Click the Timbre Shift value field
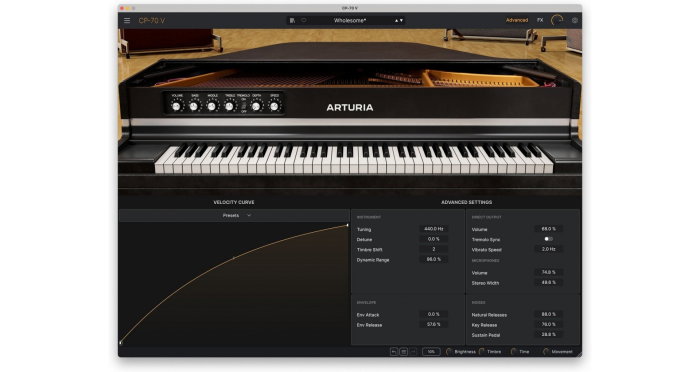The image size is (700, 372). click(x=433, y=249)
